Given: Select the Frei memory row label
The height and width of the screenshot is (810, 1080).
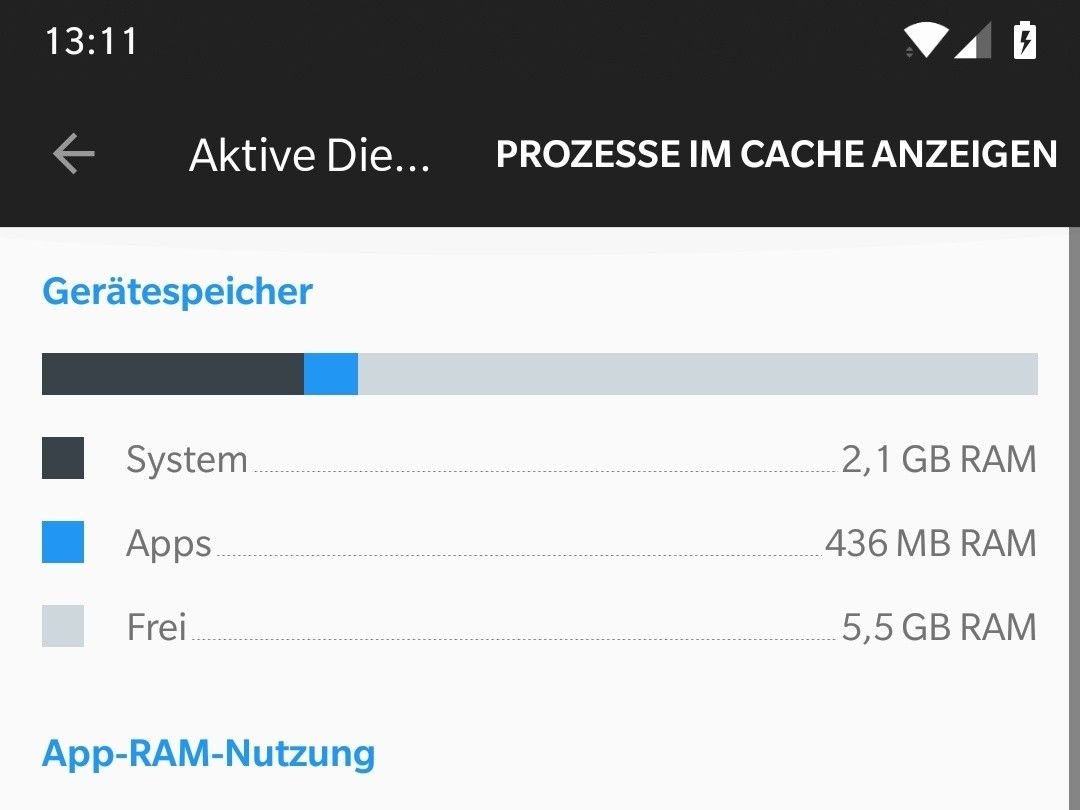Looking at the screenshot, I should [156, 627].
